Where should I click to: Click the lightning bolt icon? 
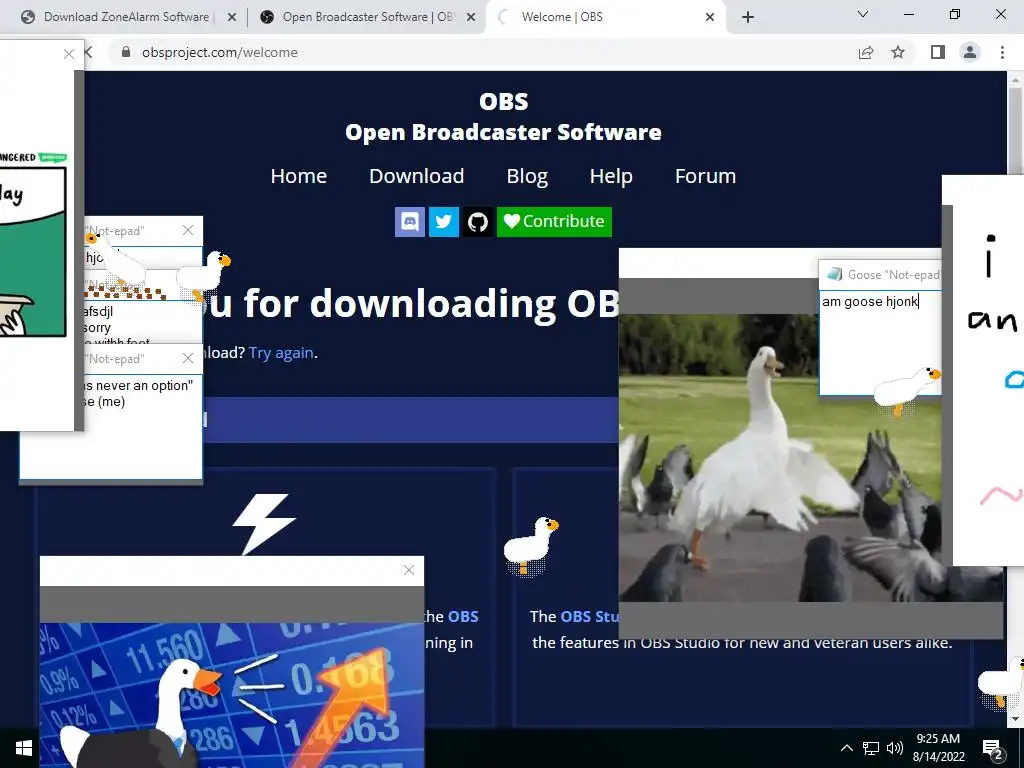point(264,524)
